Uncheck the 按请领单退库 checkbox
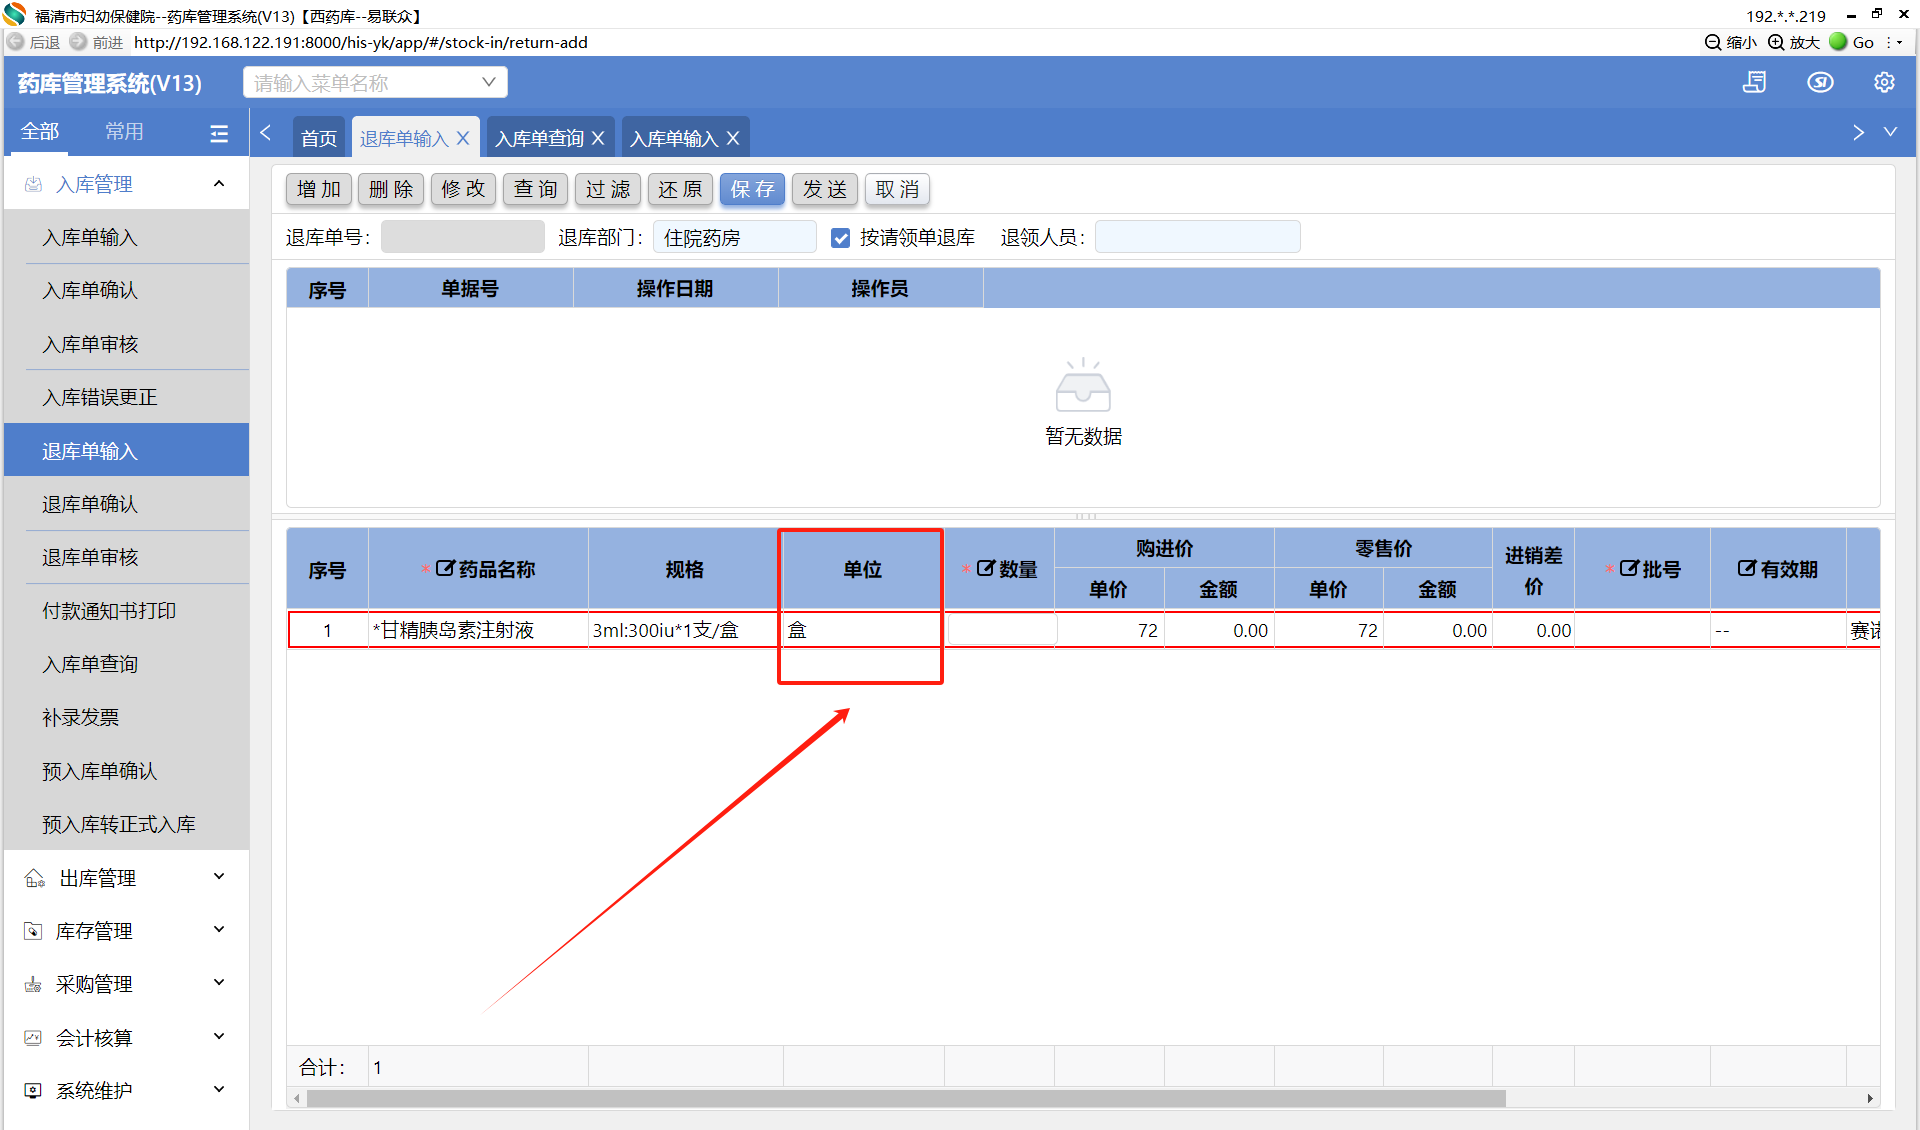Screen dimensions: 1920x1130 click(840, 238)
